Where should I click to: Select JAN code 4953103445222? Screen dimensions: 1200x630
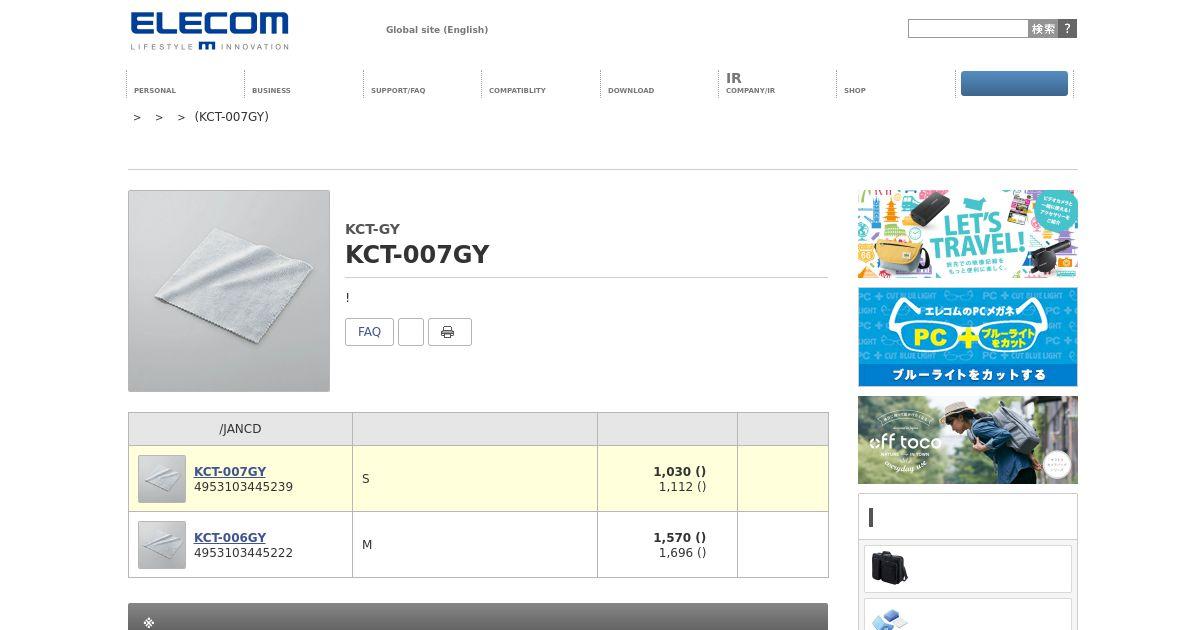click(x=243, y=553)
